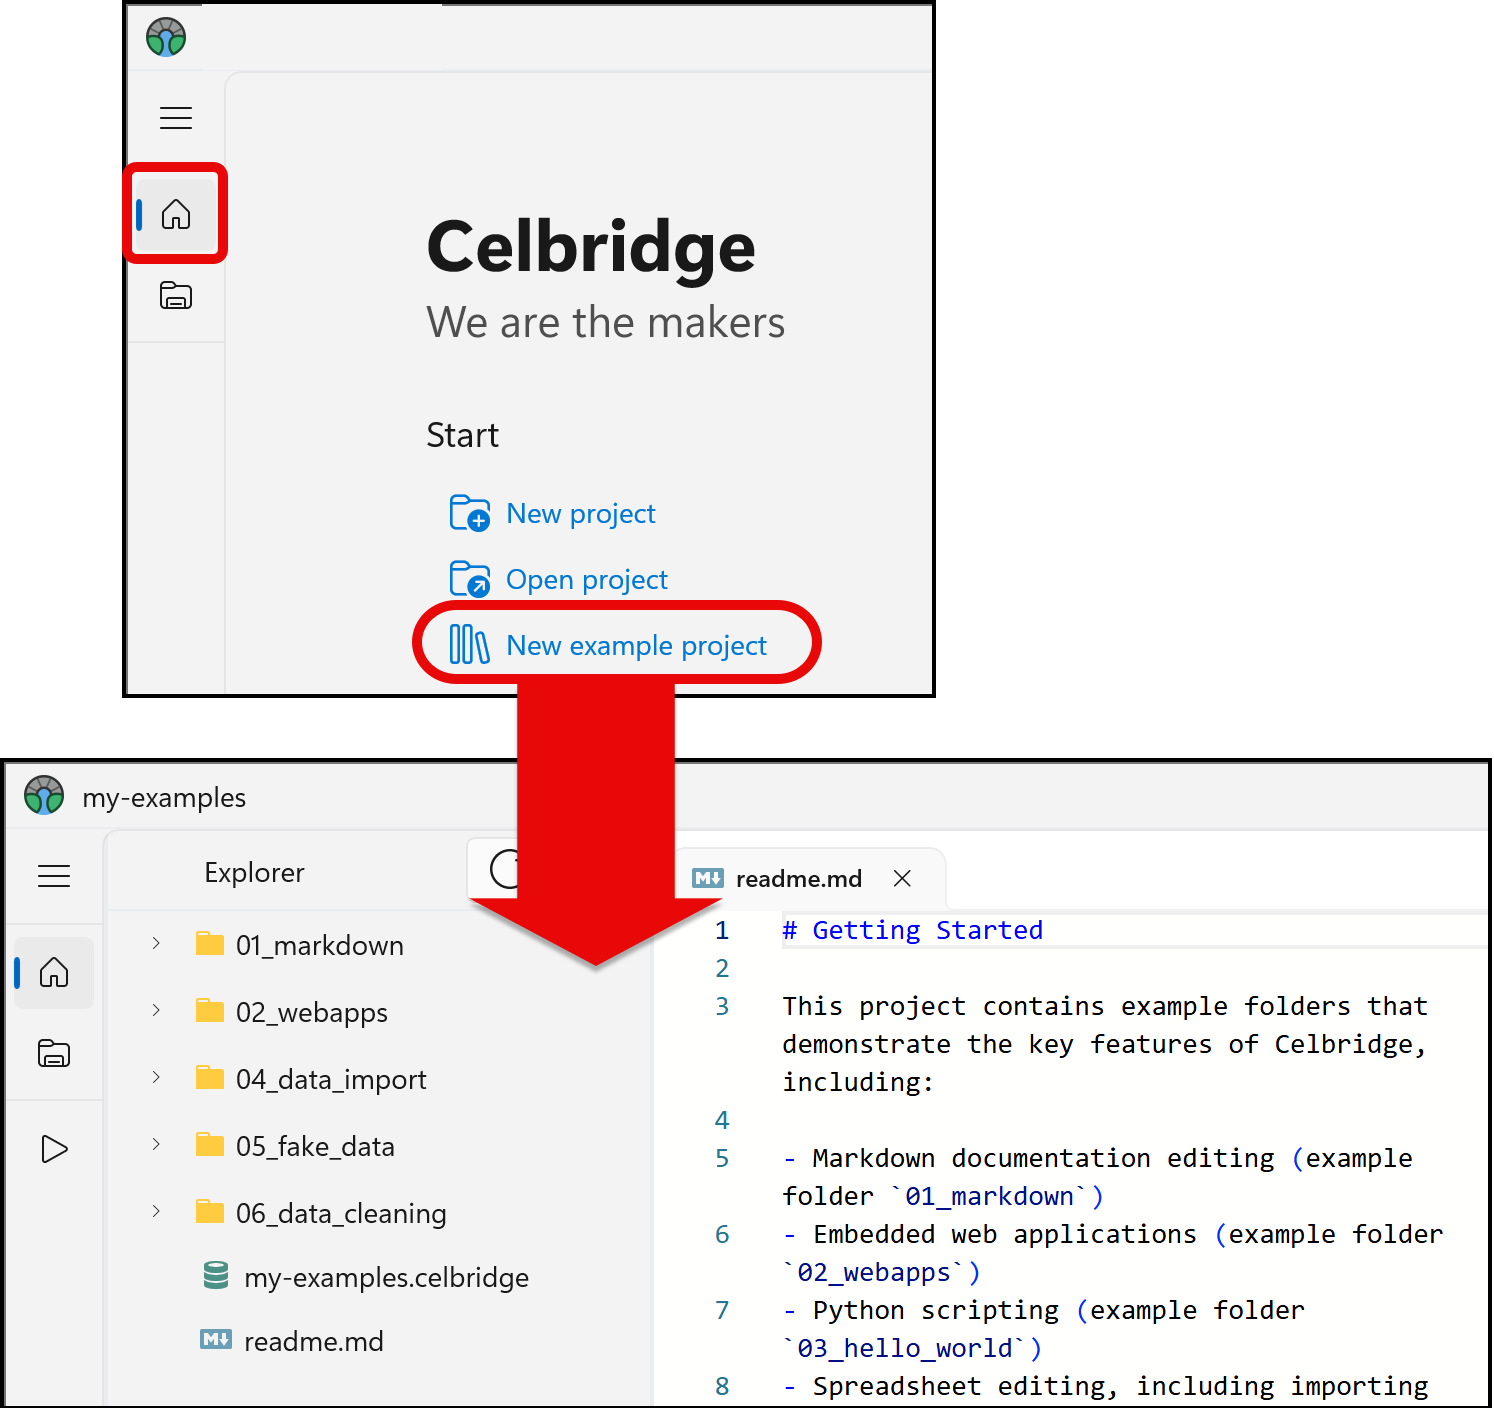
Task: Expand the 01_markdown folder
Action: tap(155, 942)
